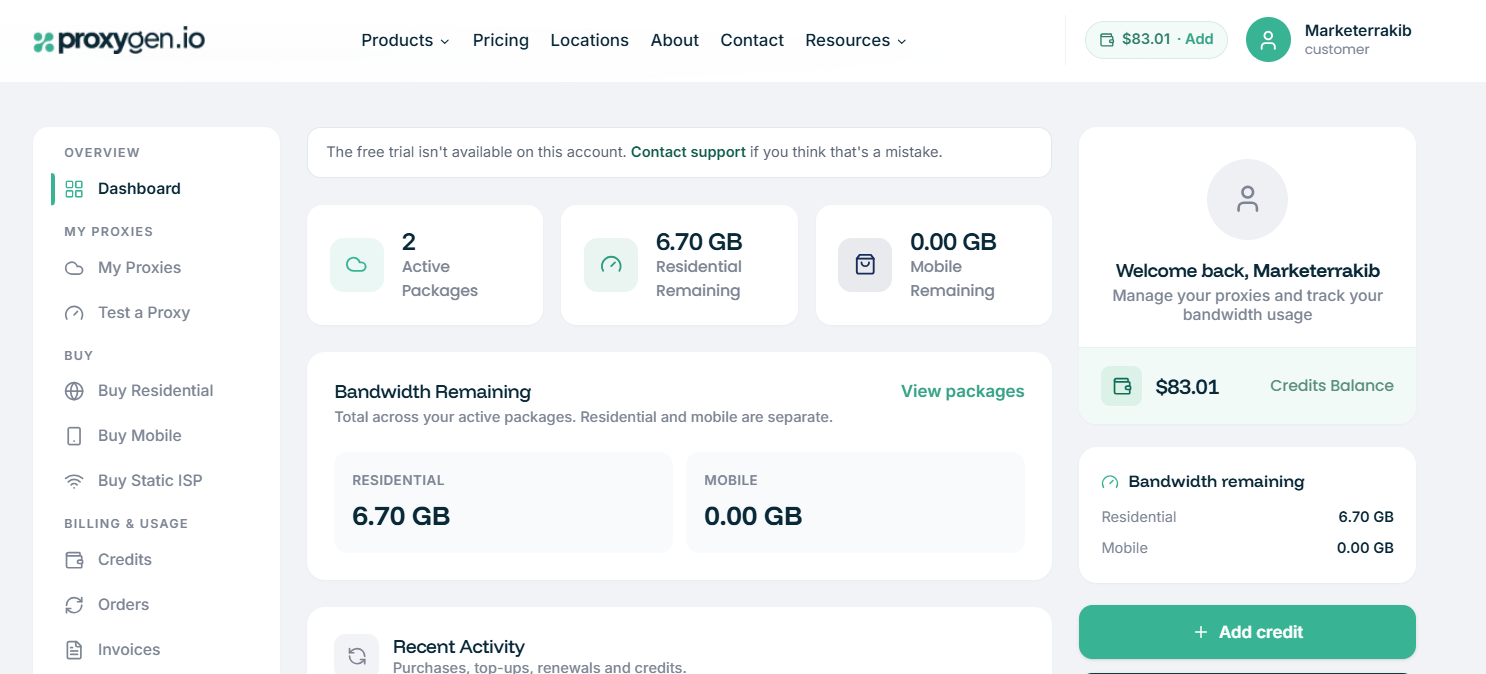The height and width of the screenshot is (674, 1486).
Task: Click the gray profile avatar above Welcome back
Action: coord(1247,199)
